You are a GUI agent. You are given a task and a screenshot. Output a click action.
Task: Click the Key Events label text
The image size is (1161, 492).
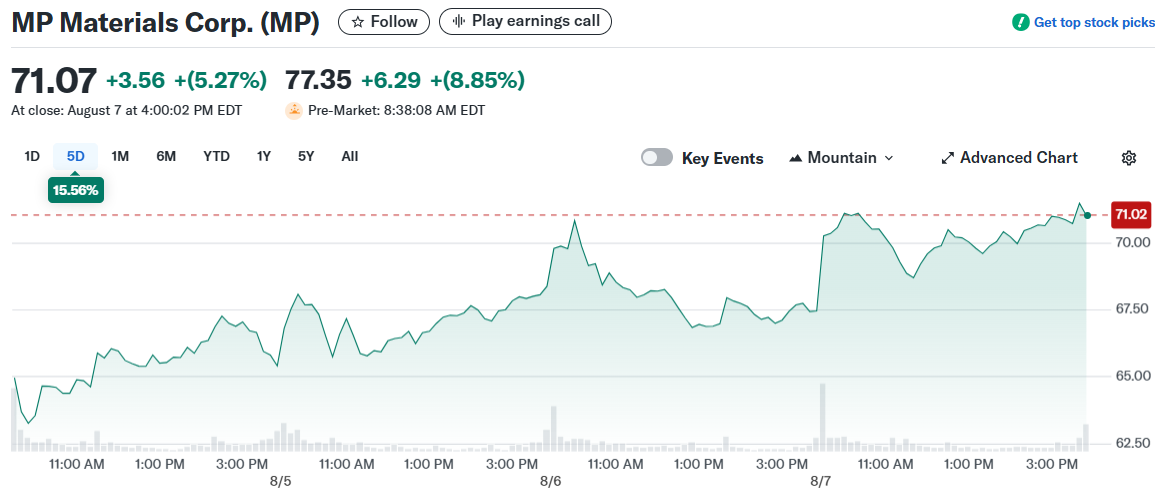[x=722, y=158]
